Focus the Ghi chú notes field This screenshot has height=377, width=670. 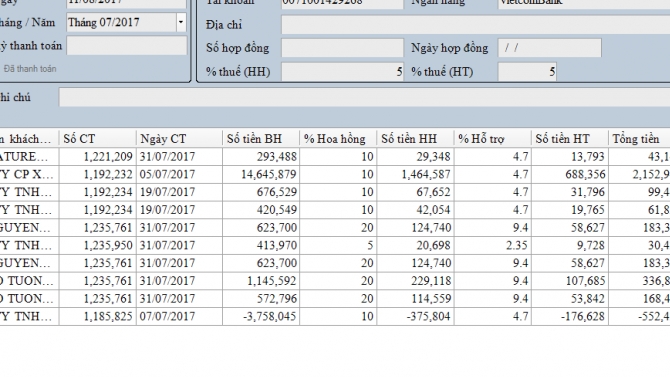point(364,97)
